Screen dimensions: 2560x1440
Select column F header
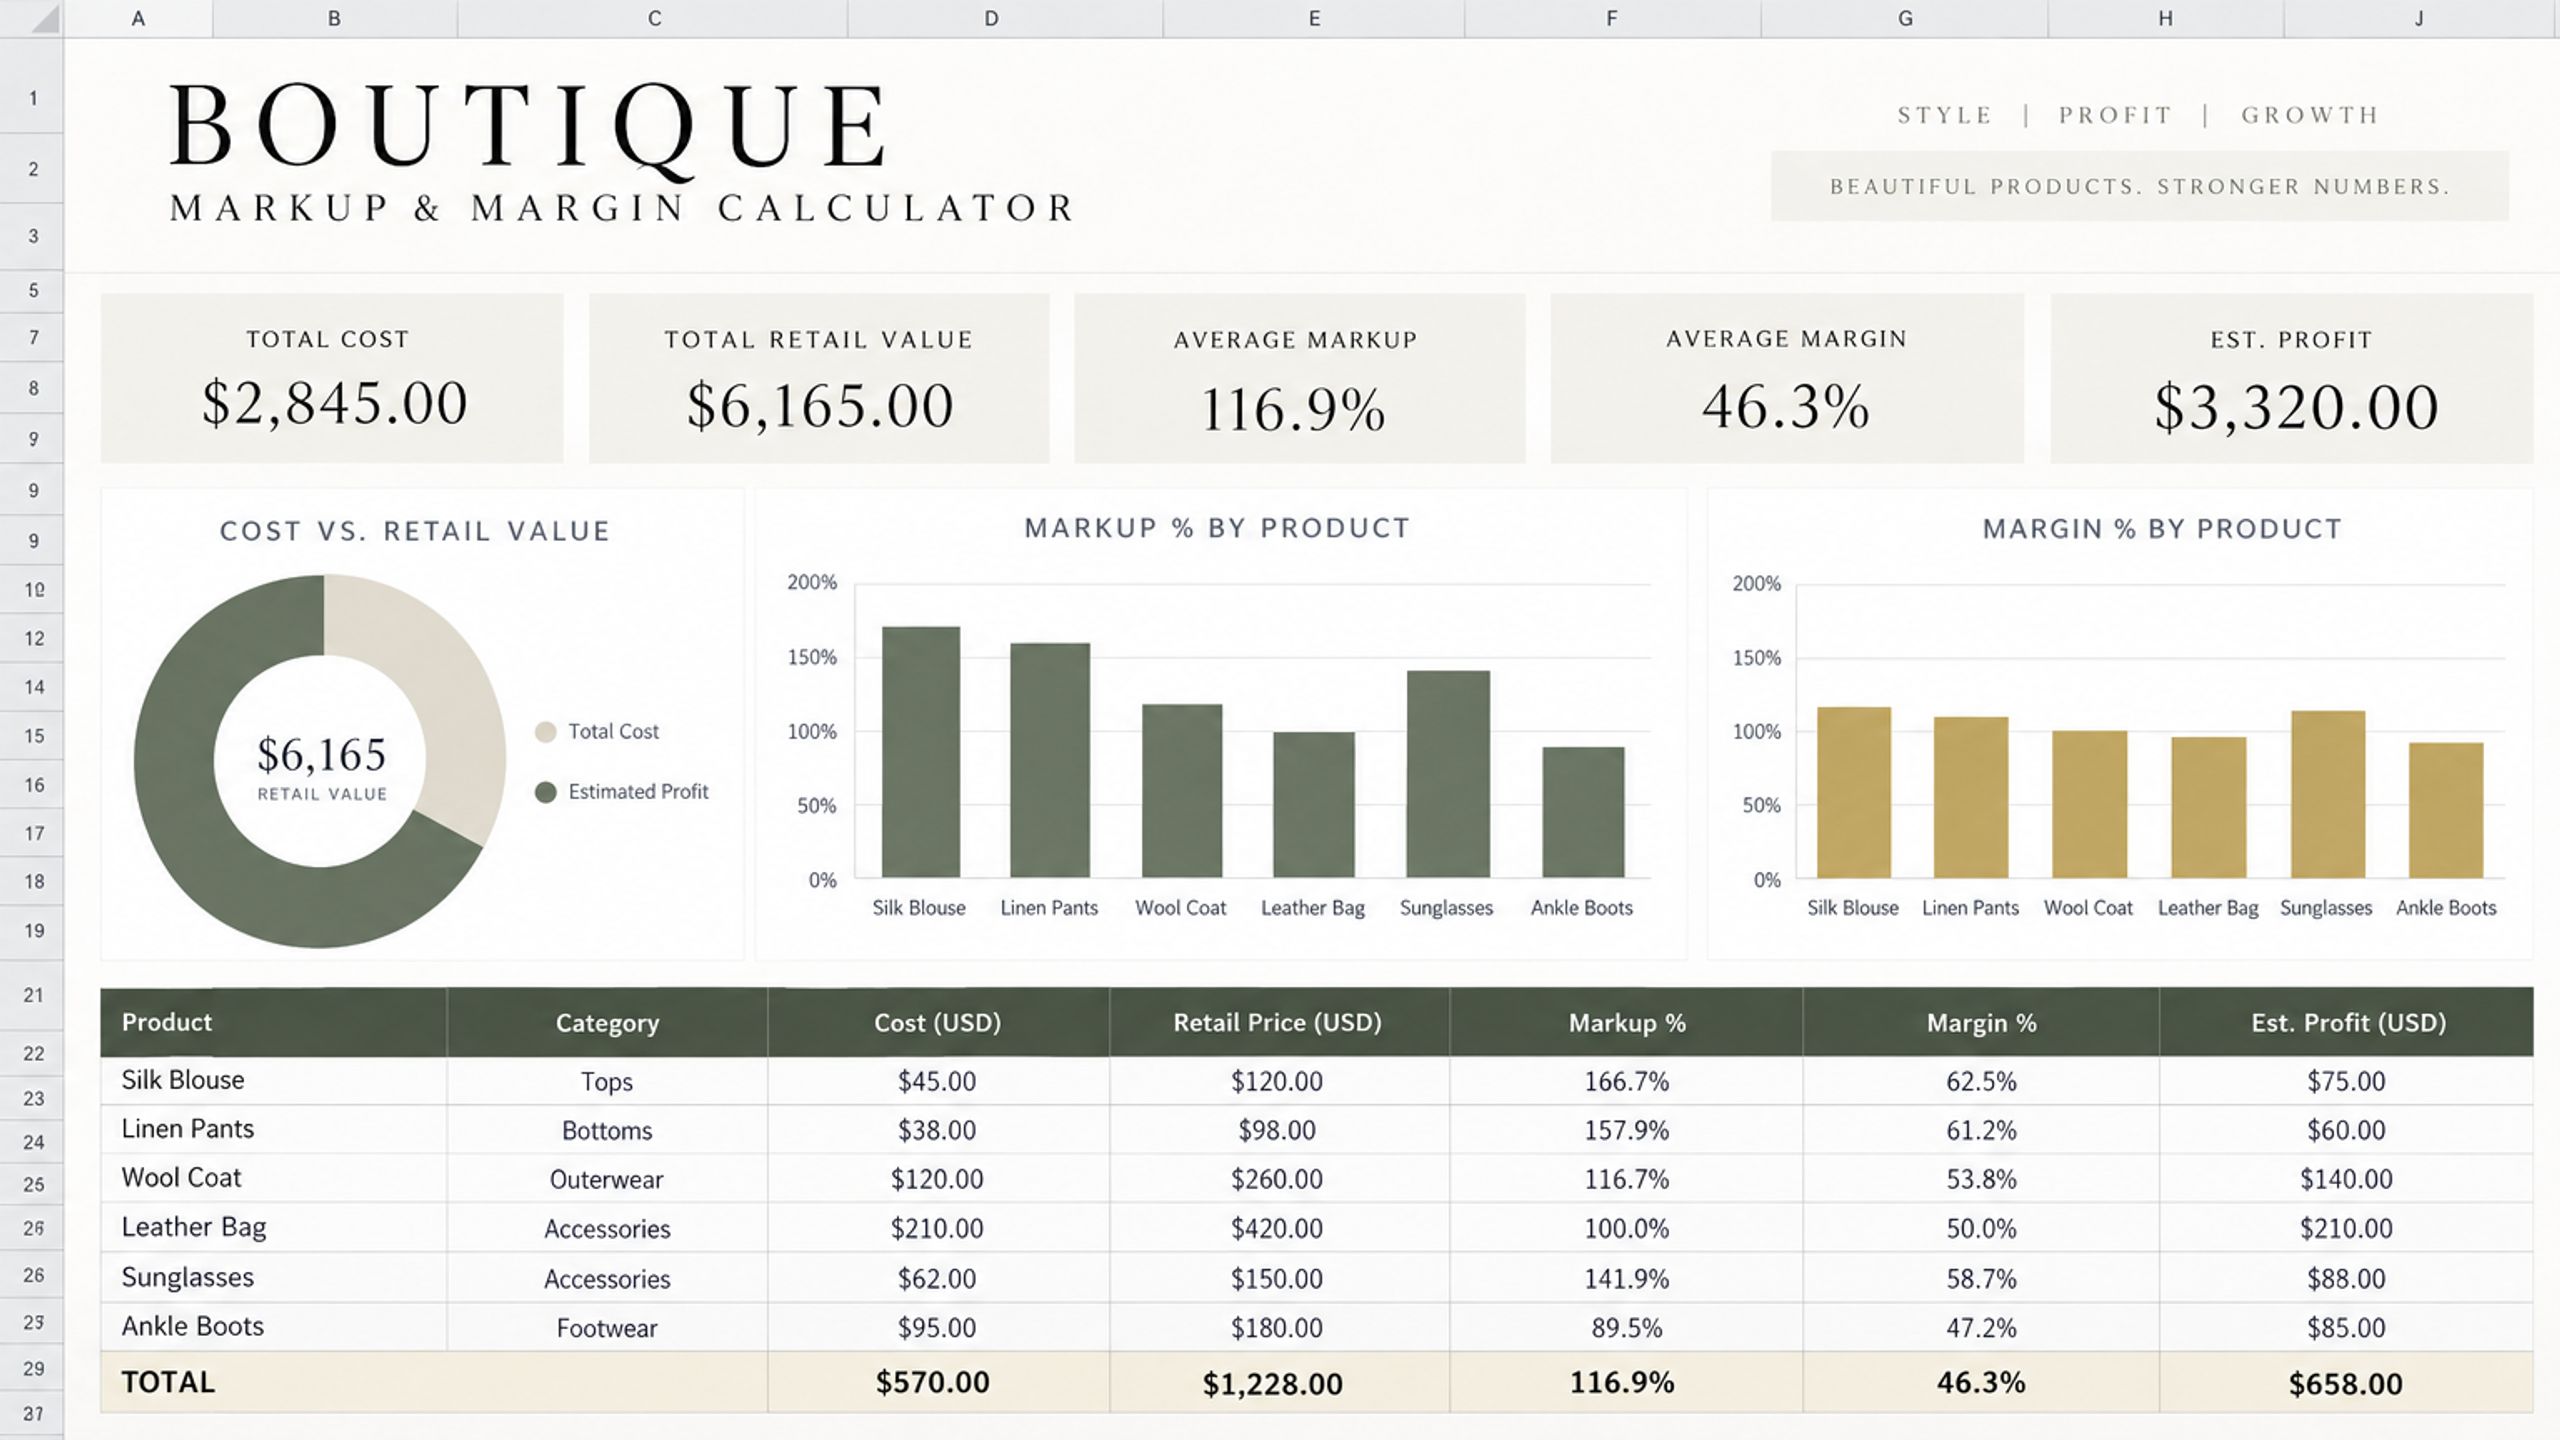(x=1612, y=19)
